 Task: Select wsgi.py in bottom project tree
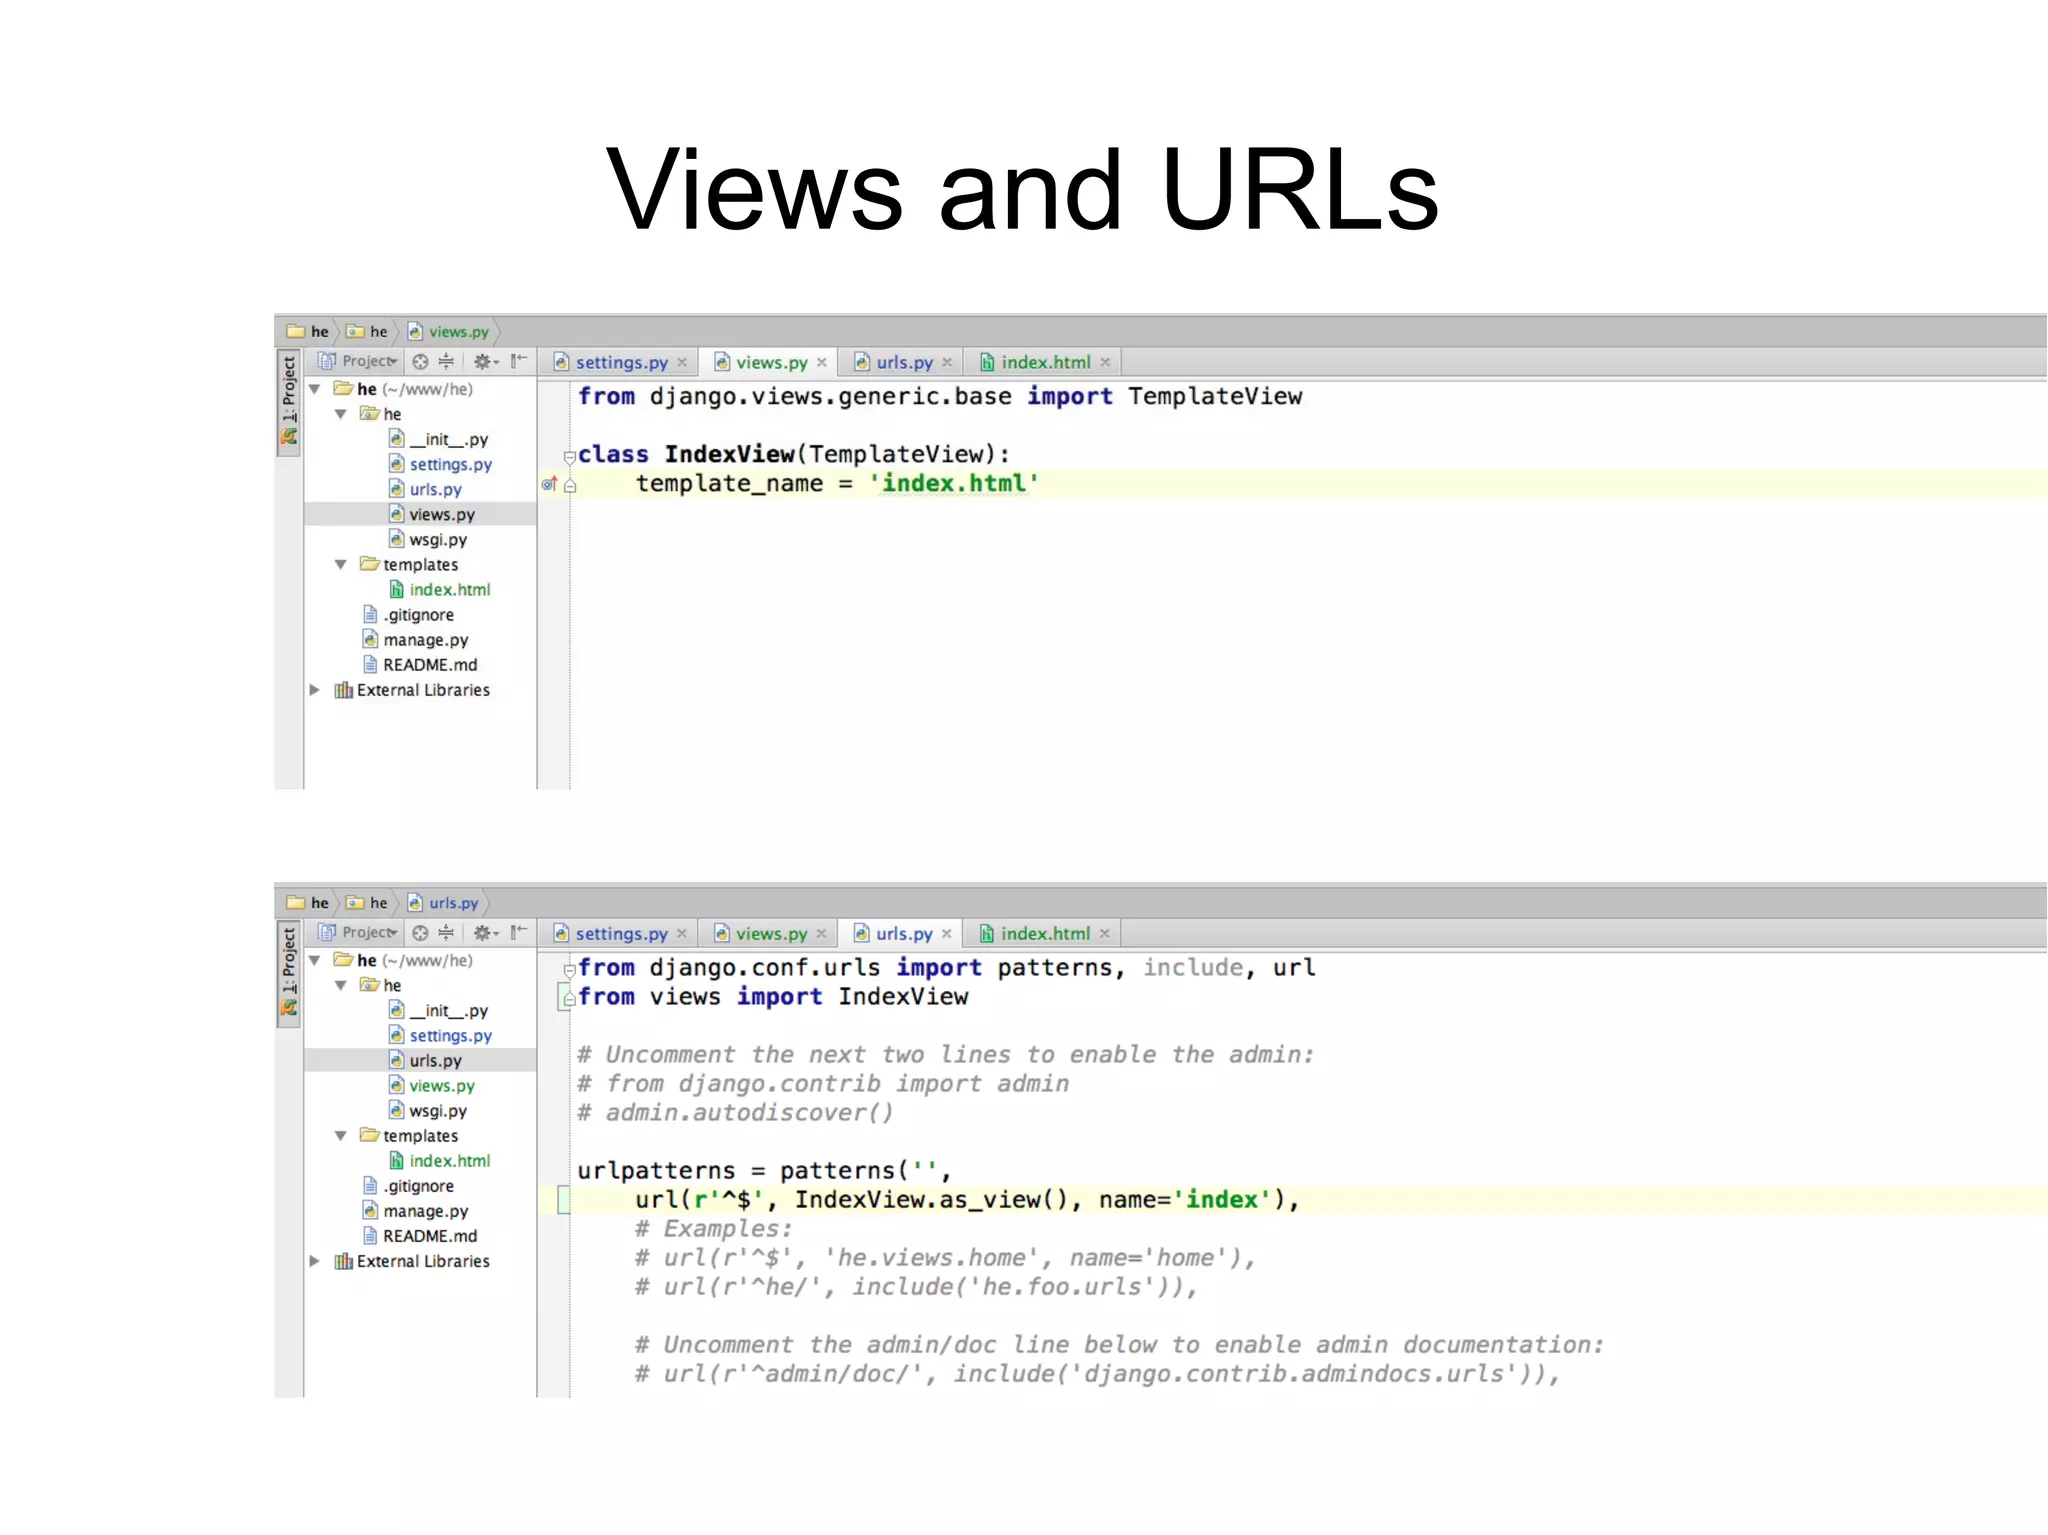(x=428, y=1111)
